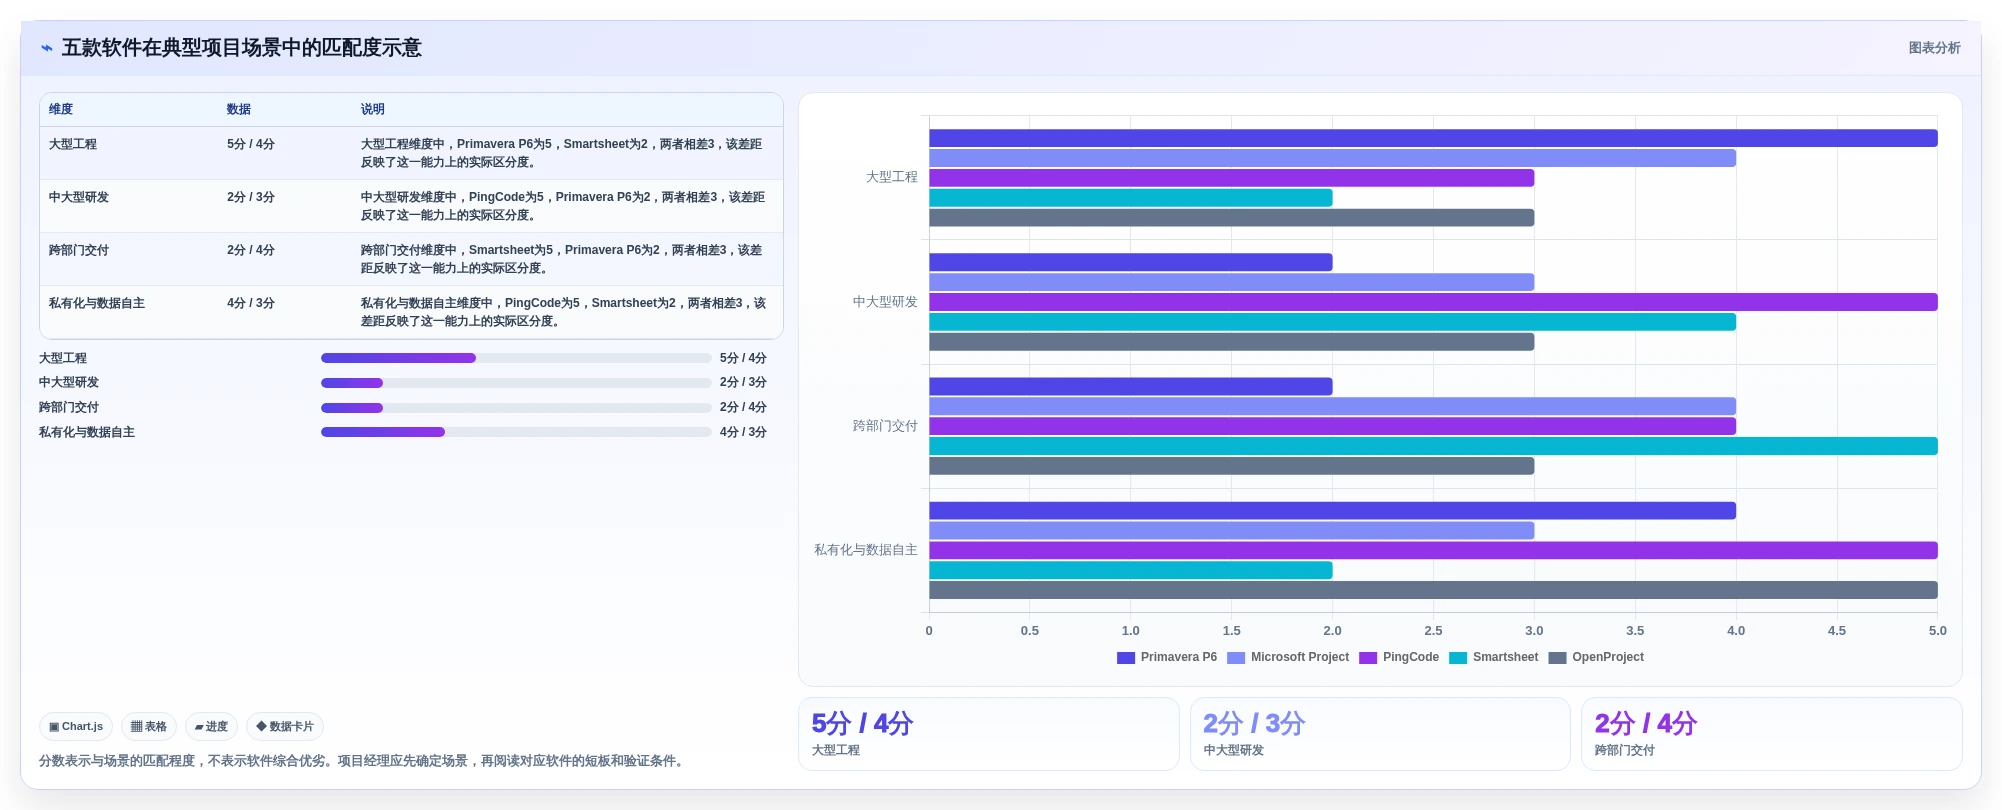The height and width of the screenshot is (810, 2002).
Task: Click Primavera P6 bar in 大型工程 group
Action: coord(1433,139)
